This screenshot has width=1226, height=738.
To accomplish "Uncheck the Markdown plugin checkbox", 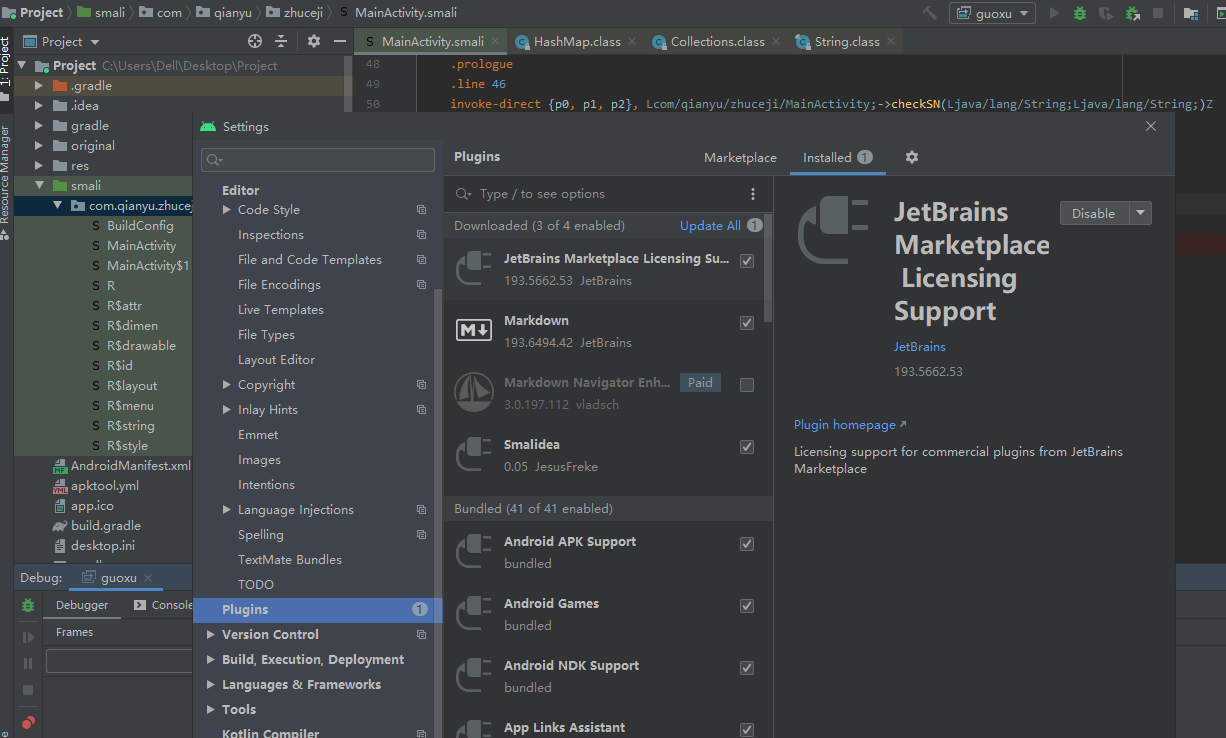I will coord(746,323).
